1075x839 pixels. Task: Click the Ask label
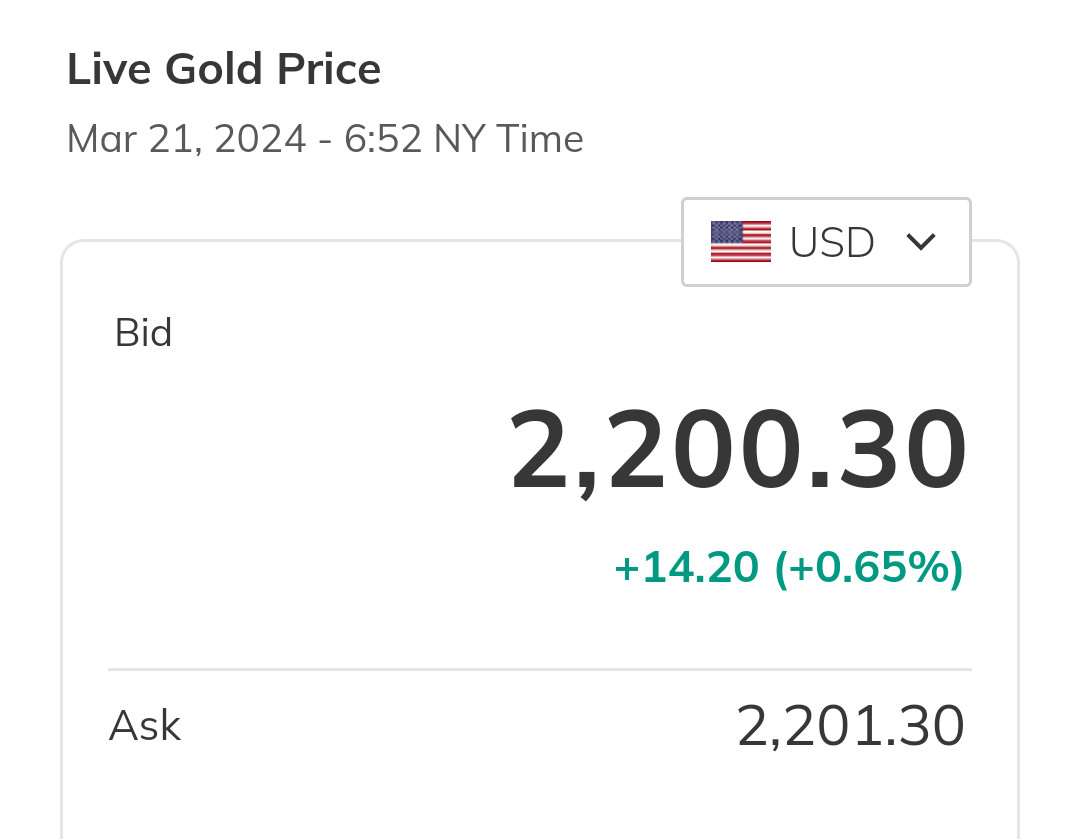click(x=145, y=725)
